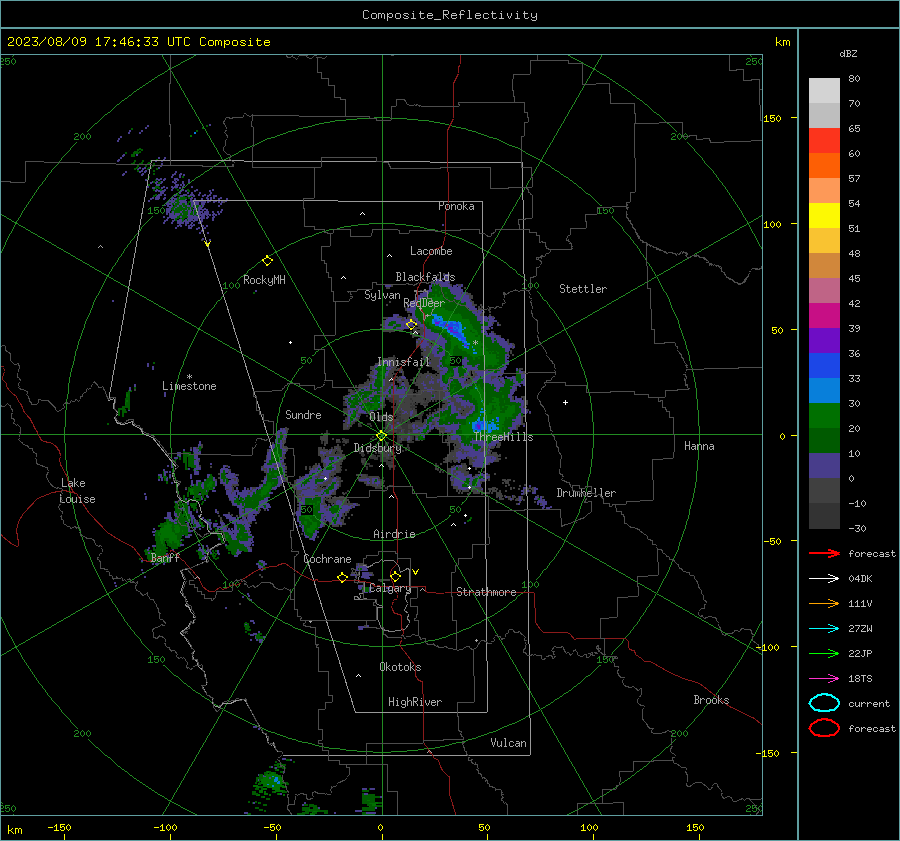Screen dimensions: 900x841
Task: Click the Okotoks label
Action: [400, 667]
